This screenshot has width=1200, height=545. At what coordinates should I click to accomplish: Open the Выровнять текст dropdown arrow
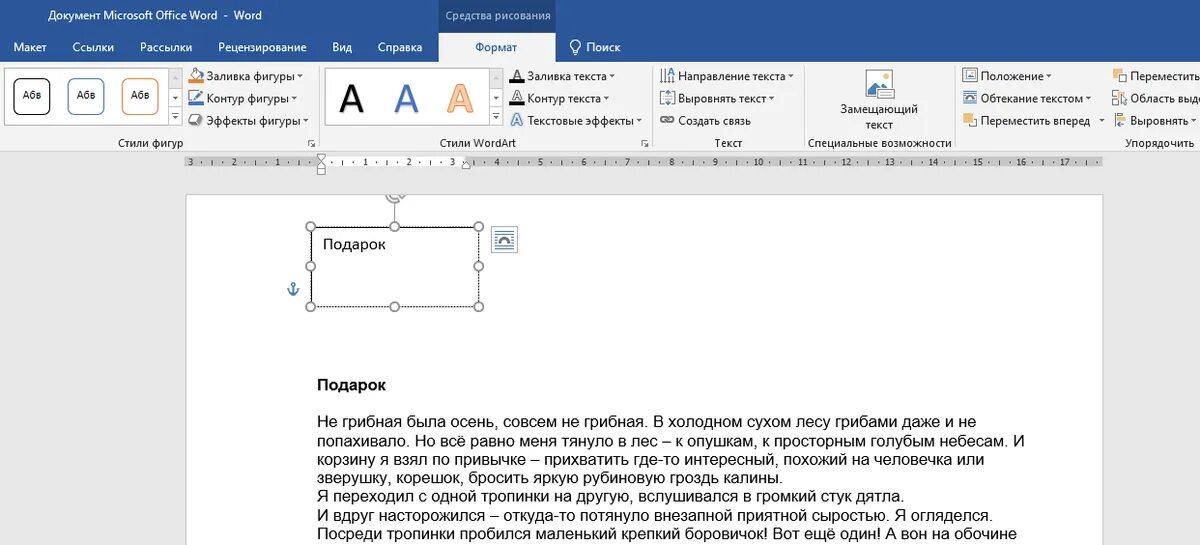tap(771, 98)
